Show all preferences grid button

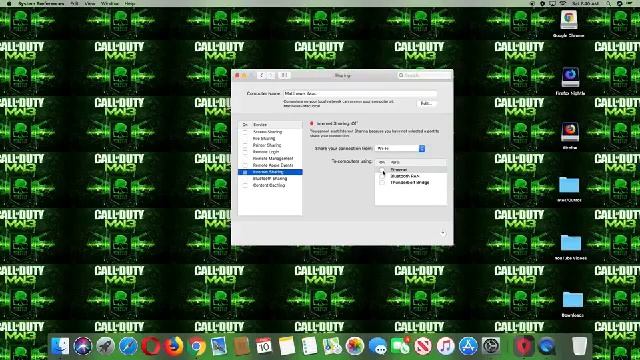click(x=284, y=75)
